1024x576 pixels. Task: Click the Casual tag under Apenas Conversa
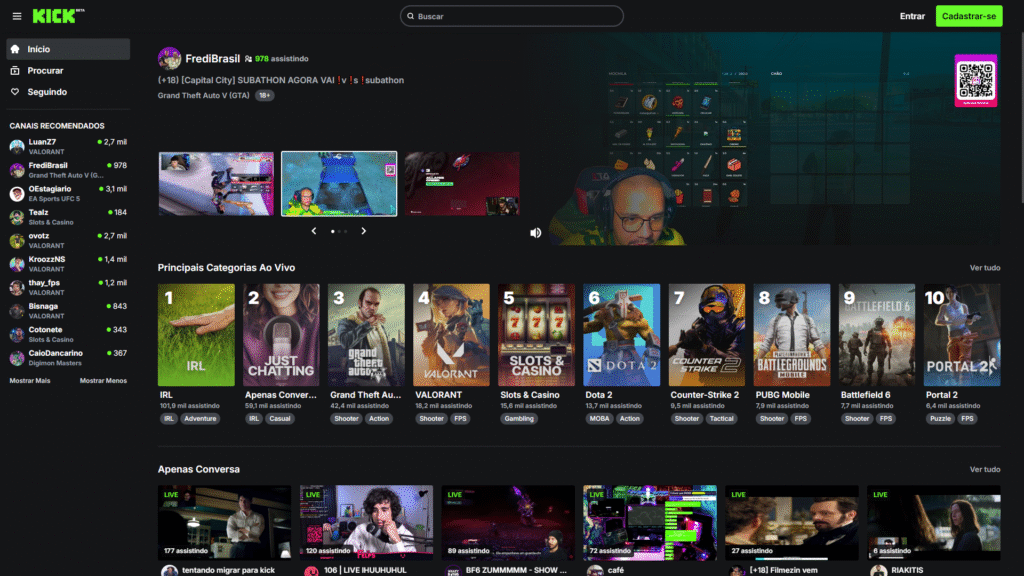pos(280,419)
